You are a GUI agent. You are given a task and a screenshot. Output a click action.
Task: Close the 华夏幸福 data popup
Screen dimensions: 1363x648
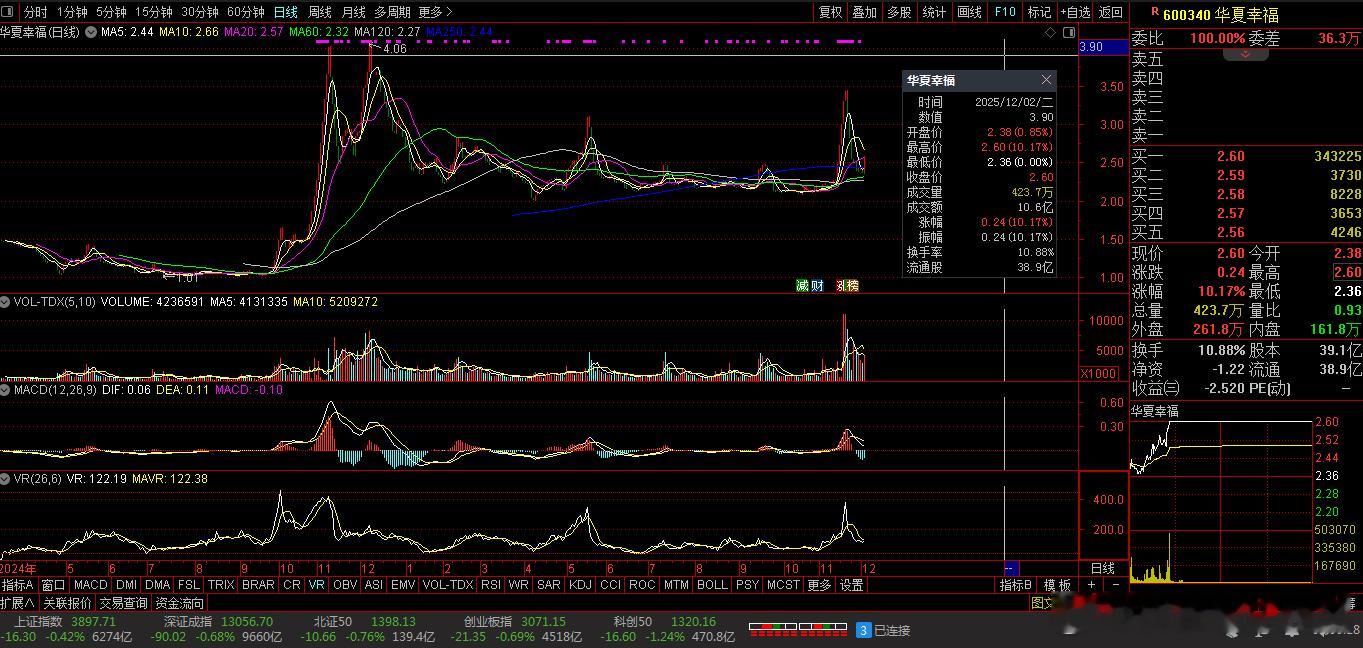(x=1046, y=80)
